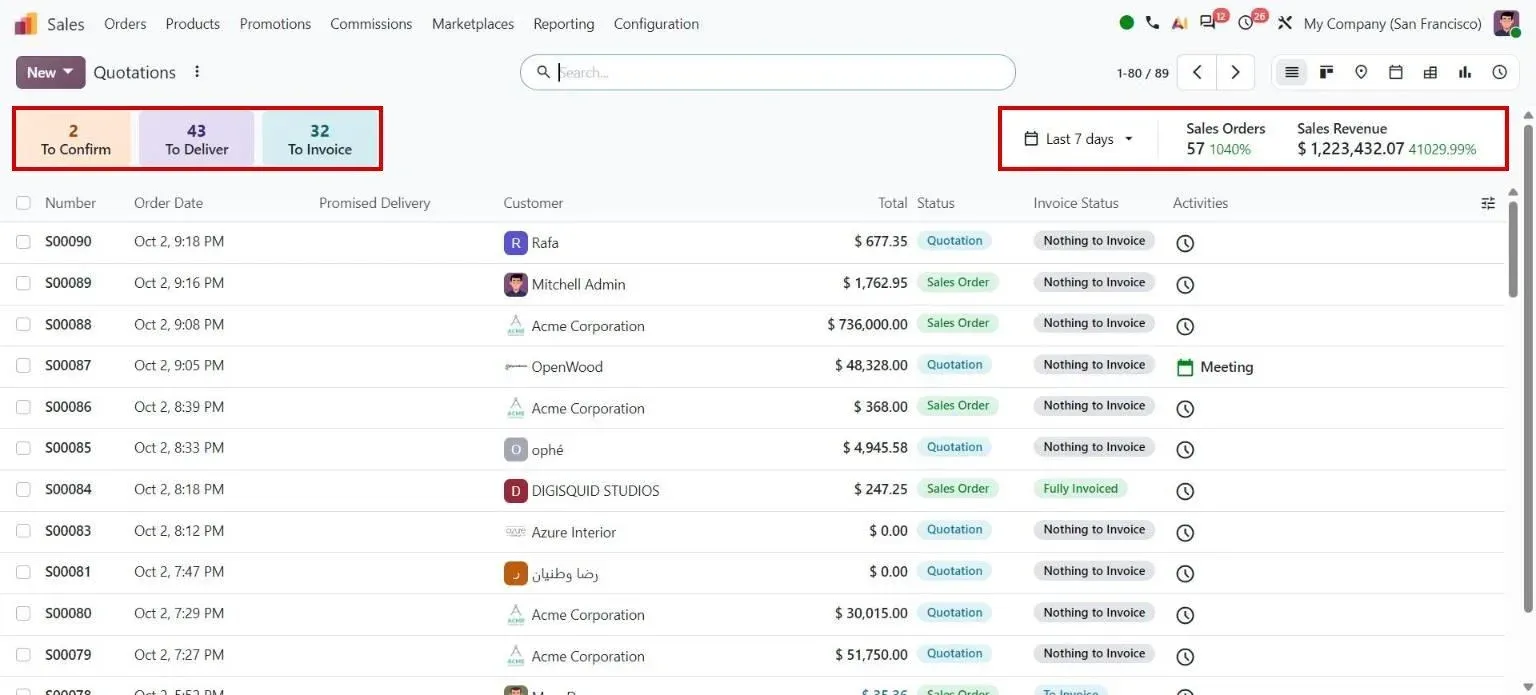This screenshot has height=695, width=1536.
Task: Open the Quotations actions kebab menu
Action: [197, 72]
